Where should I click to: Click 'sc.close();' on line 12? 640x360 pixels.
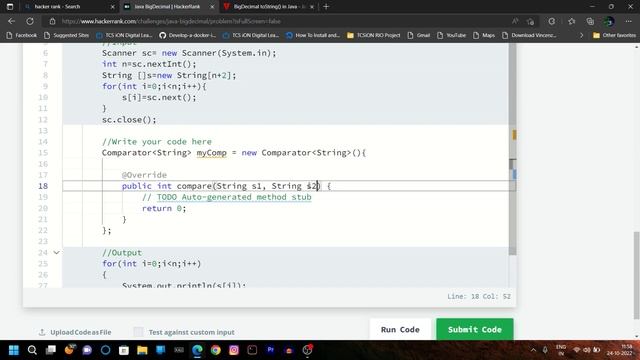click(129, 120)
